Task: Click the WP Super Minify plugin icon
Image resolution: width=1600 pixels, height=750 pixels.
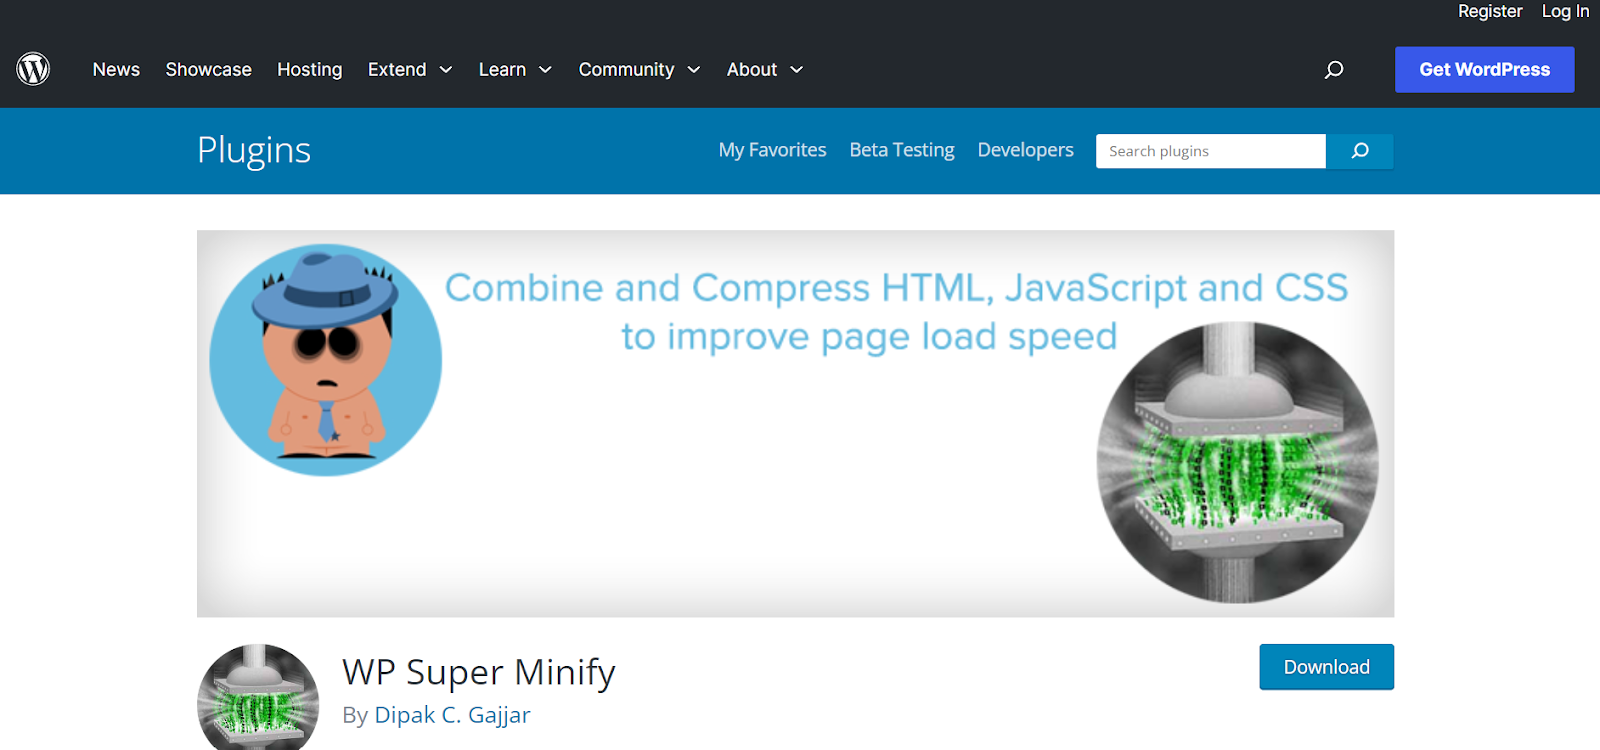Action: (258, 697)
